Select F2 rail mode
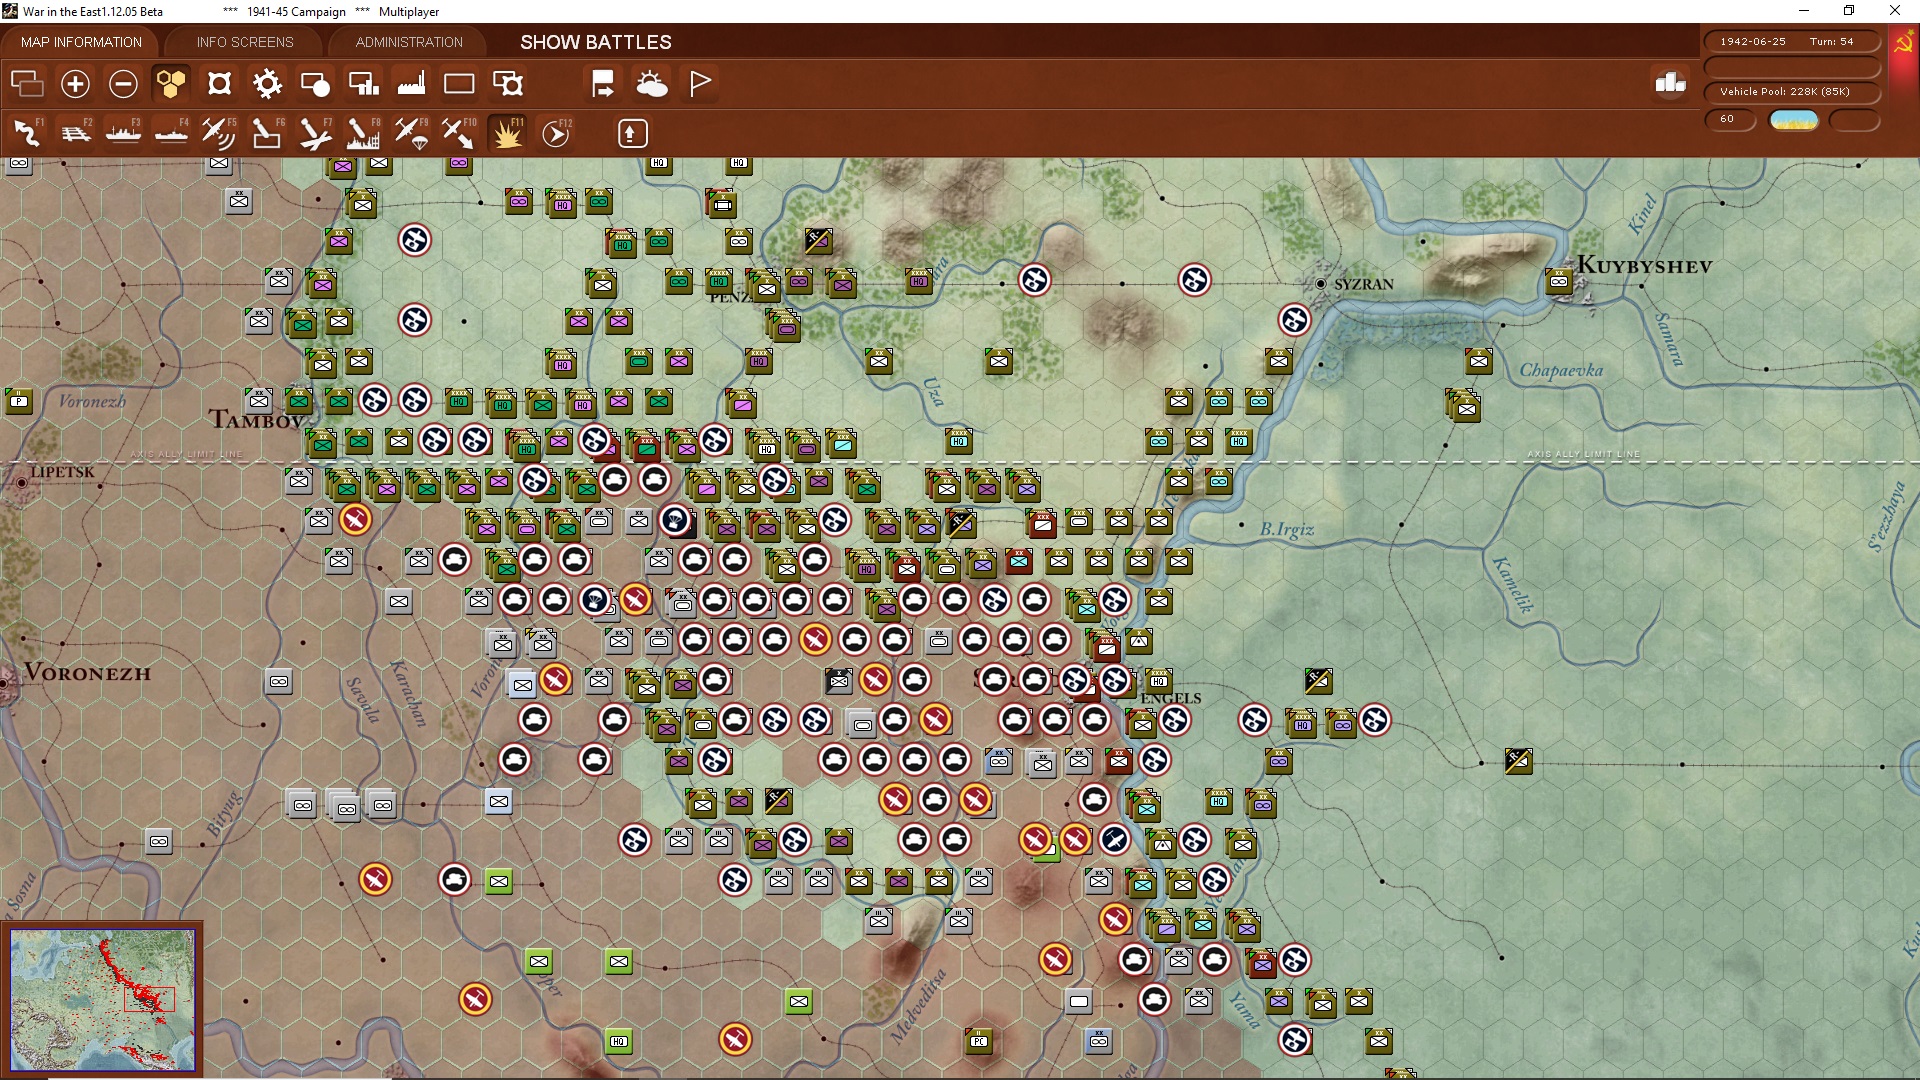The width and height of the screenshot is (1920, 1080). (75, 133)
